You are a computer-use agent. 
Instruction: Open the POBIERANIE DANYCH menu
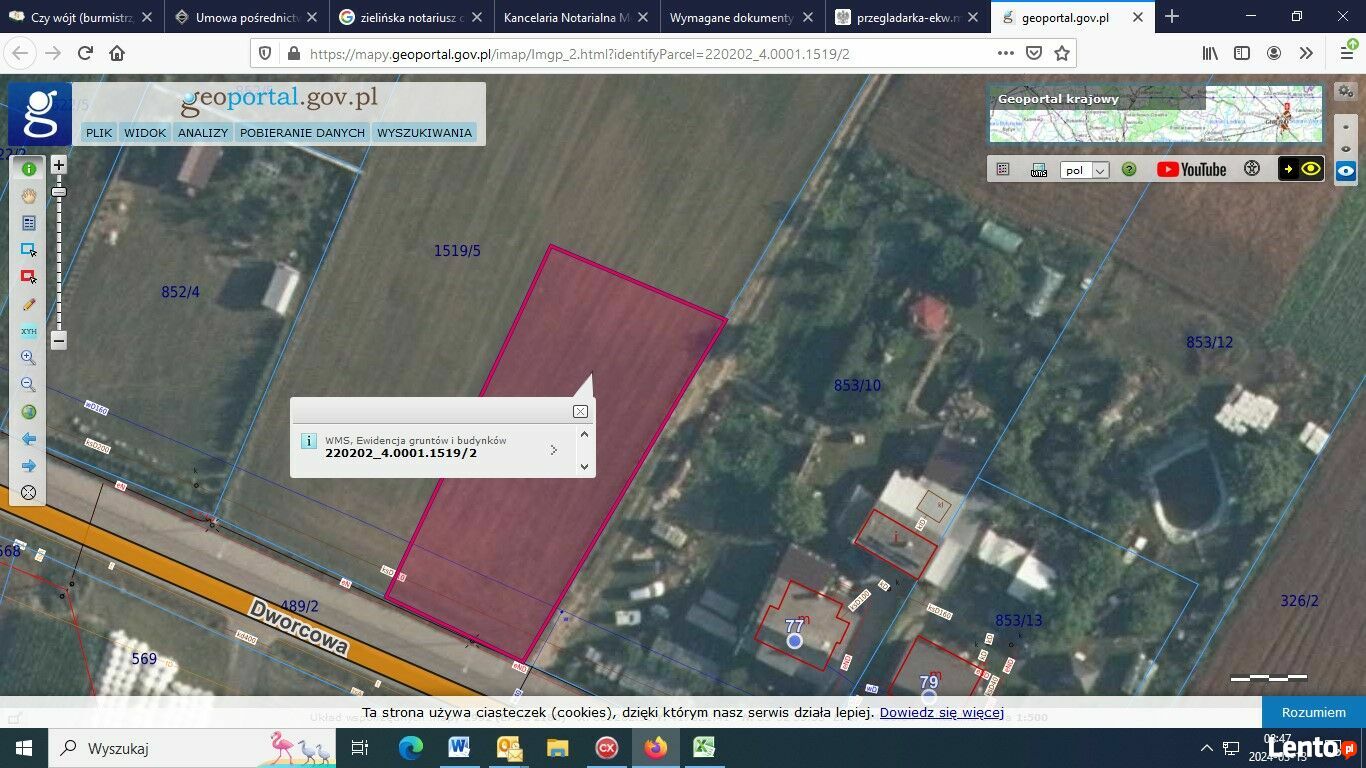tap(302, 132)
